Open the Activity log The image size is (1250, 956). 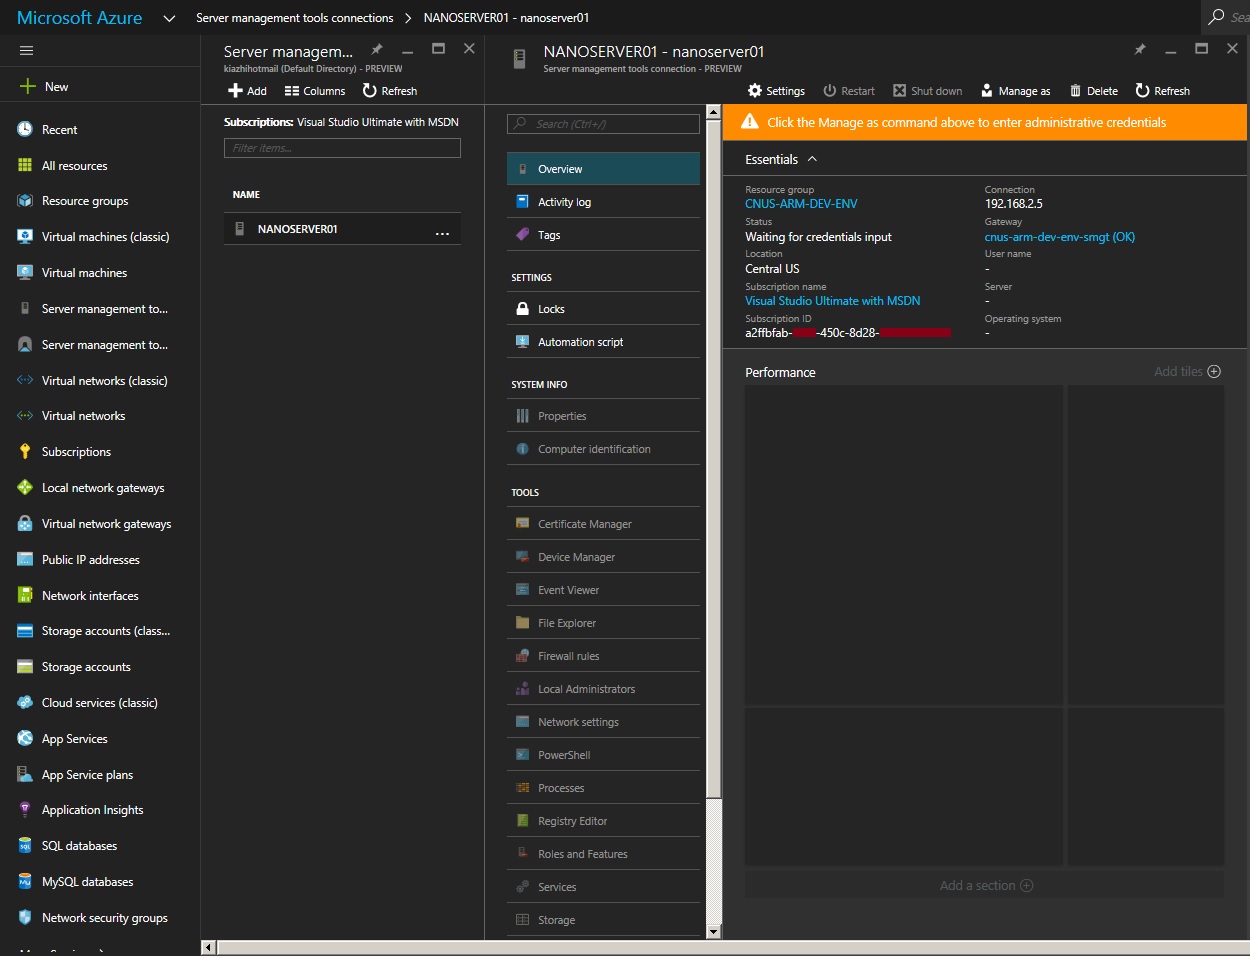603,202
